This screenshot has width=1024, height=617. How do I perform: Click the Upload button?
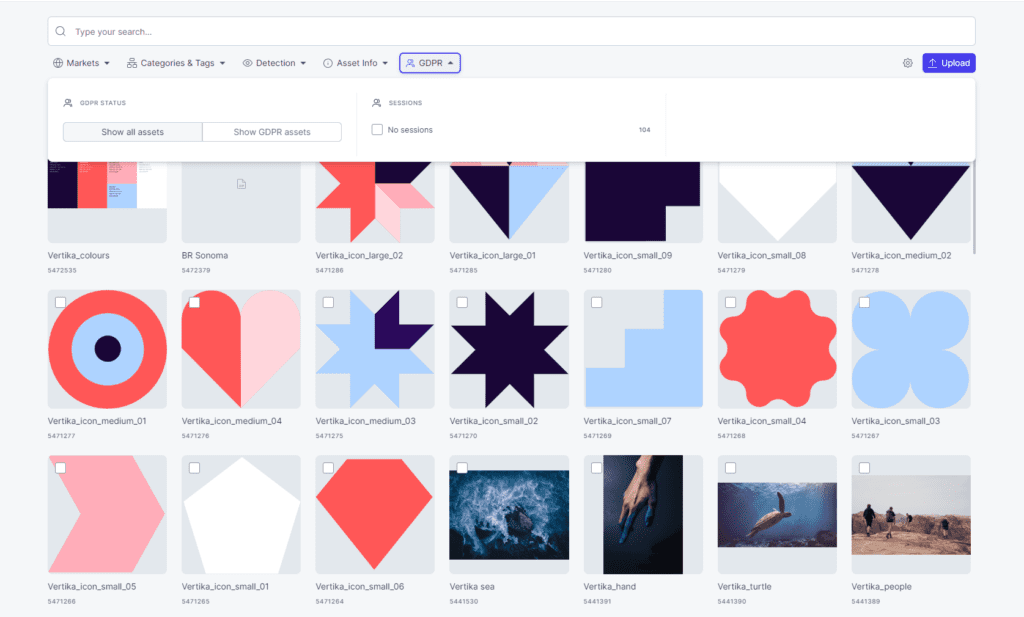coord(949,63)
